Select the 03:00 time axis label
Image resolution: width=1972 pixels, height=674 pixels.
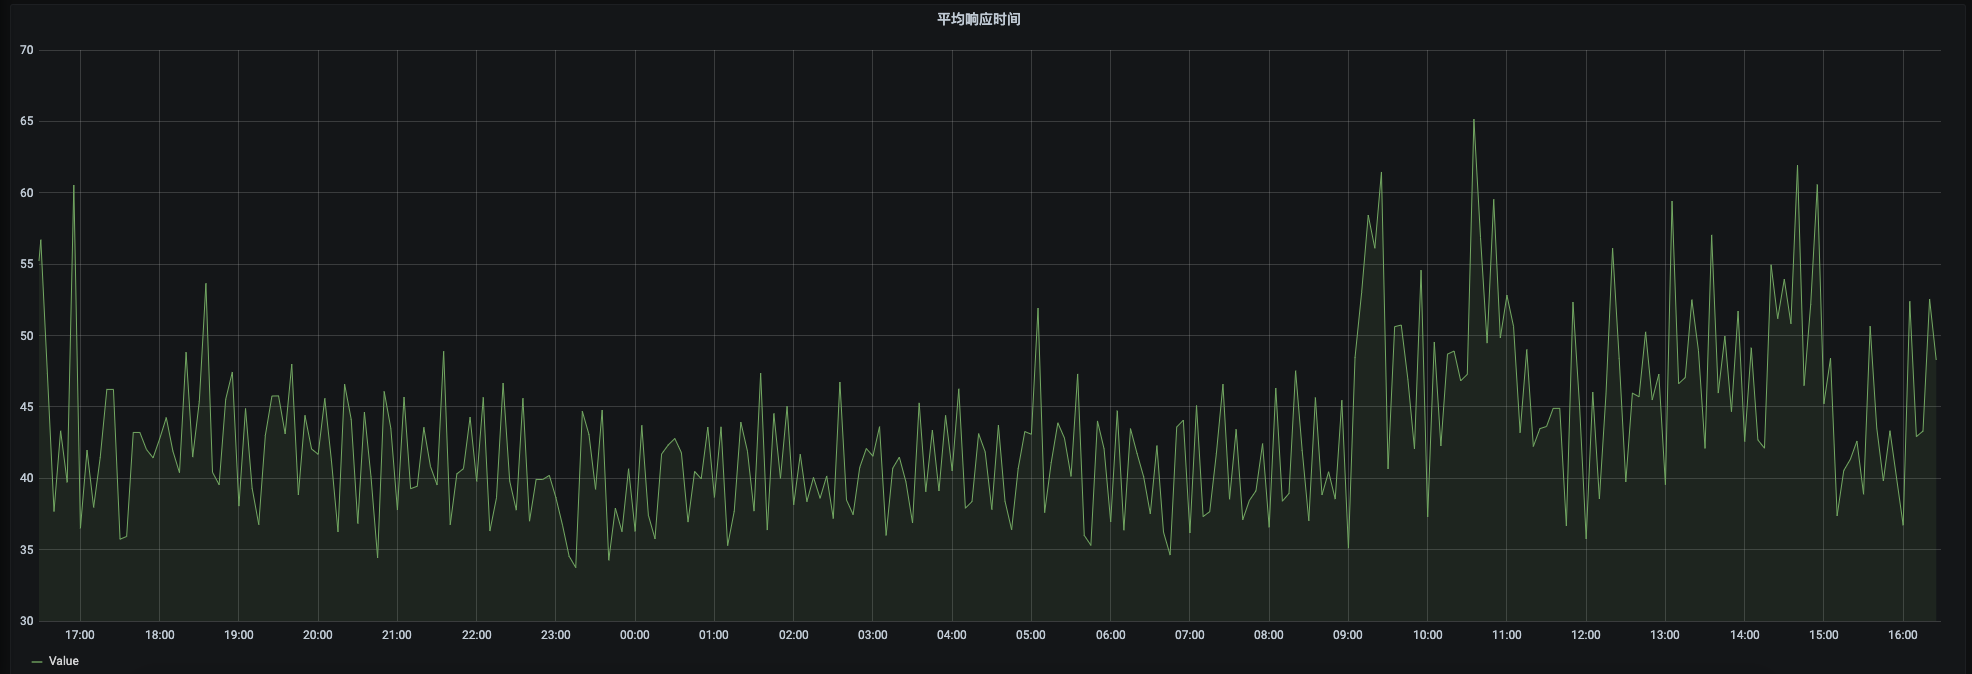(x=872, y=635)
